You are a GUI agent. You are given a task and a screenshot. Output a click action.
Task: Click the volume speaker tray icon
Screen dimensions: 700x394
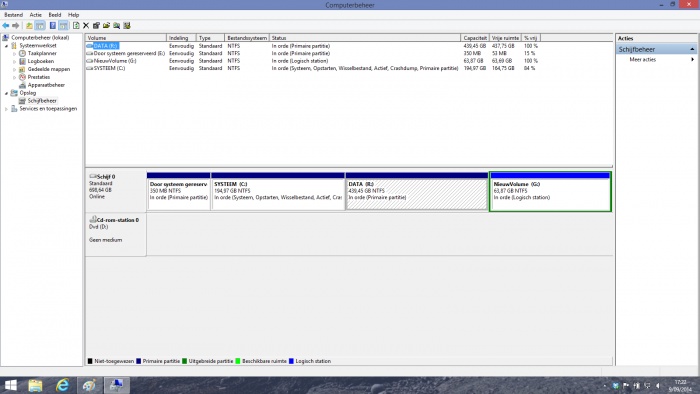coord(658,386)
